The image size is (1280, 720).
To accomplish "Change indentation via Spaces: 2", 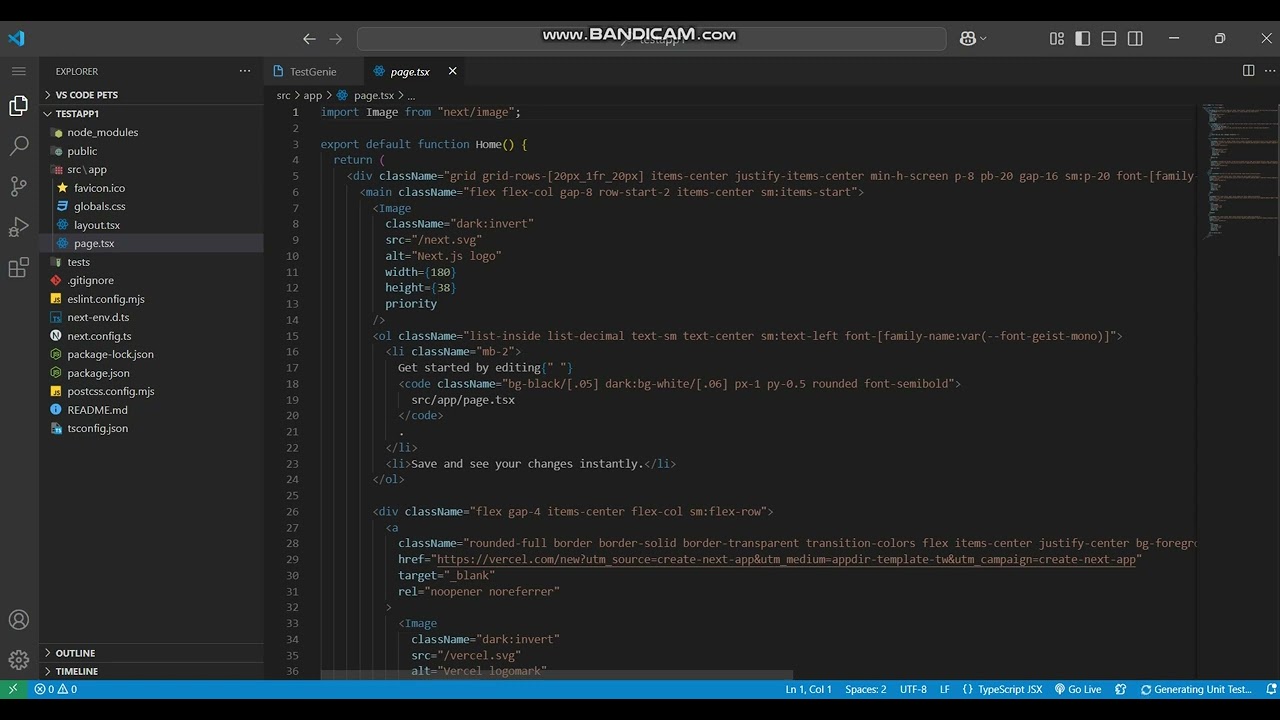I will point(866,689).
